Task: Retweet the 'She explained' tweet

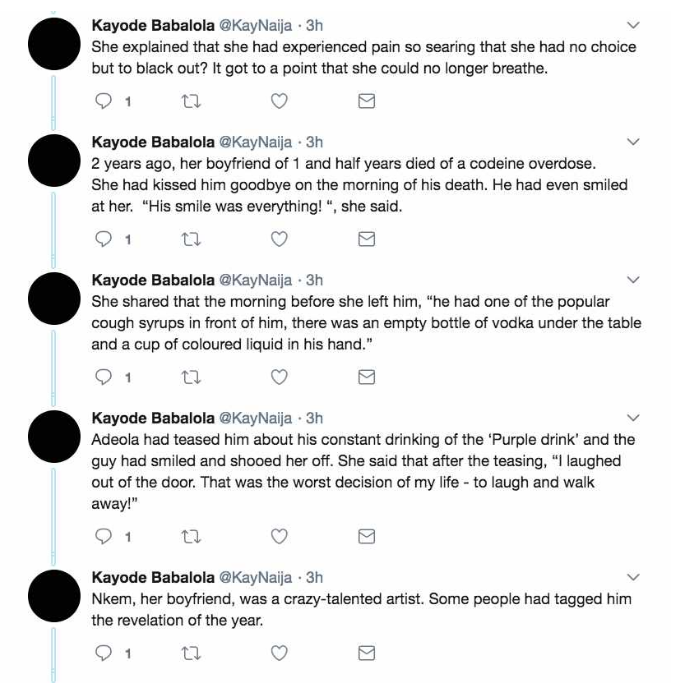Action: [191, 102]
